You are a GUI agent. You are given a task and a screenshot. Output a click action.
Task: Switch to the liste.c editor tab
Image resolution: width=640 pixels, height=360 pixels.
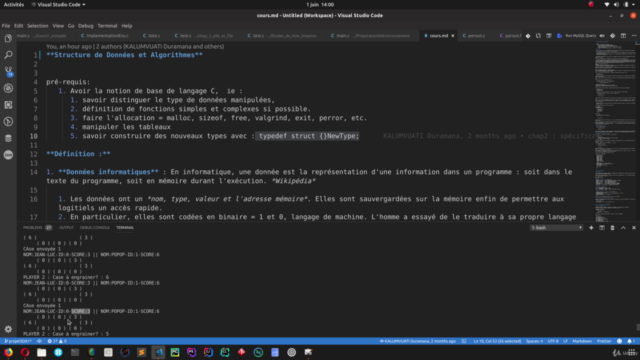[x=153, y=36]
